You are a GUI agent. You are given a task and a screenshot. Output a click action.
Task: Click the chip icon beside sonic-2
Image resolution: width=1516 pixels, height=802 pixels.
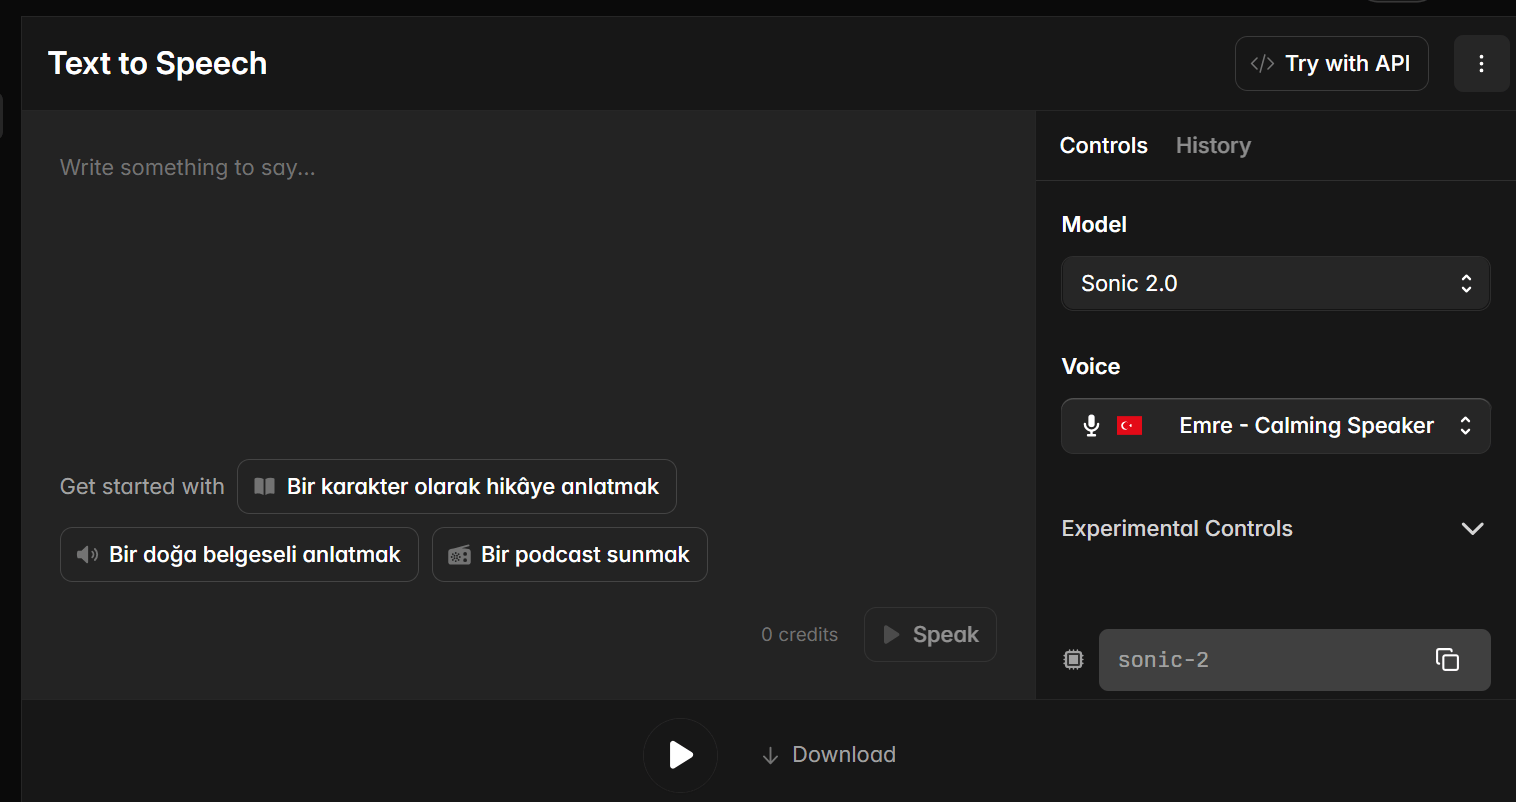pyautogui.click(x=1073, y=660)
